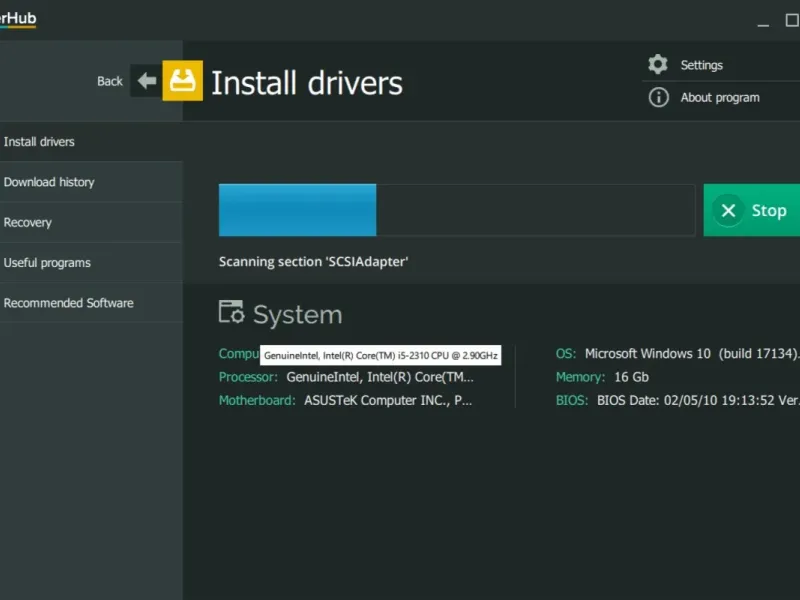
Task: Maximize the application window
Action: coord(792,20)
